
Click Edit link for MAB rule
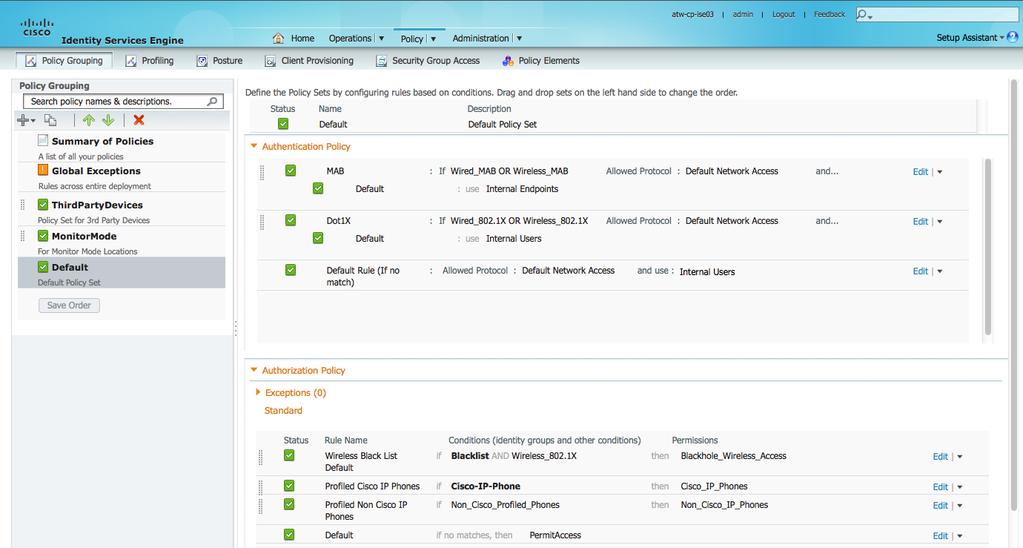tap(920, 172)
